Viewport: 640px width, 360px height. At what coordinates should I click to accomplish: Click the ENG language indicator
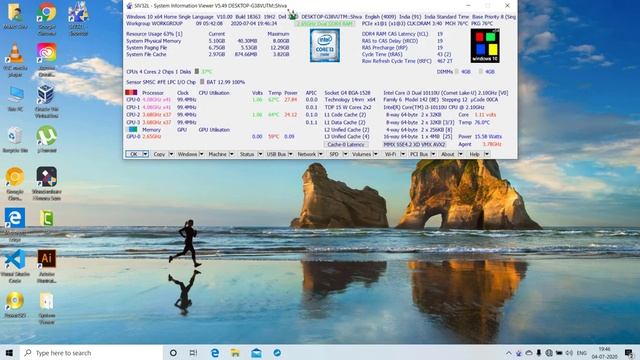click(582, 353)
